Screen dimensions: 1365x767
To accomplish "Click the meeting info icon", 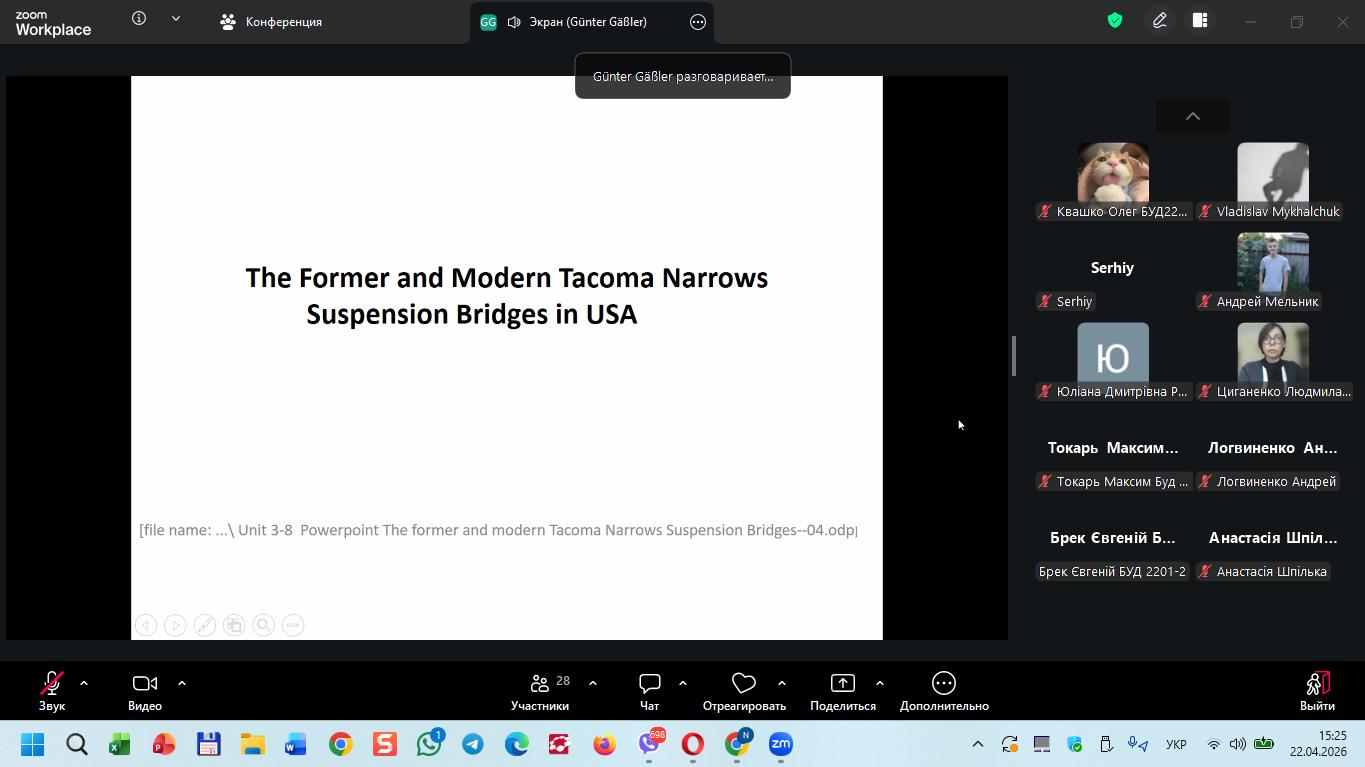I will pyautogui.click(x=139, y=19).
